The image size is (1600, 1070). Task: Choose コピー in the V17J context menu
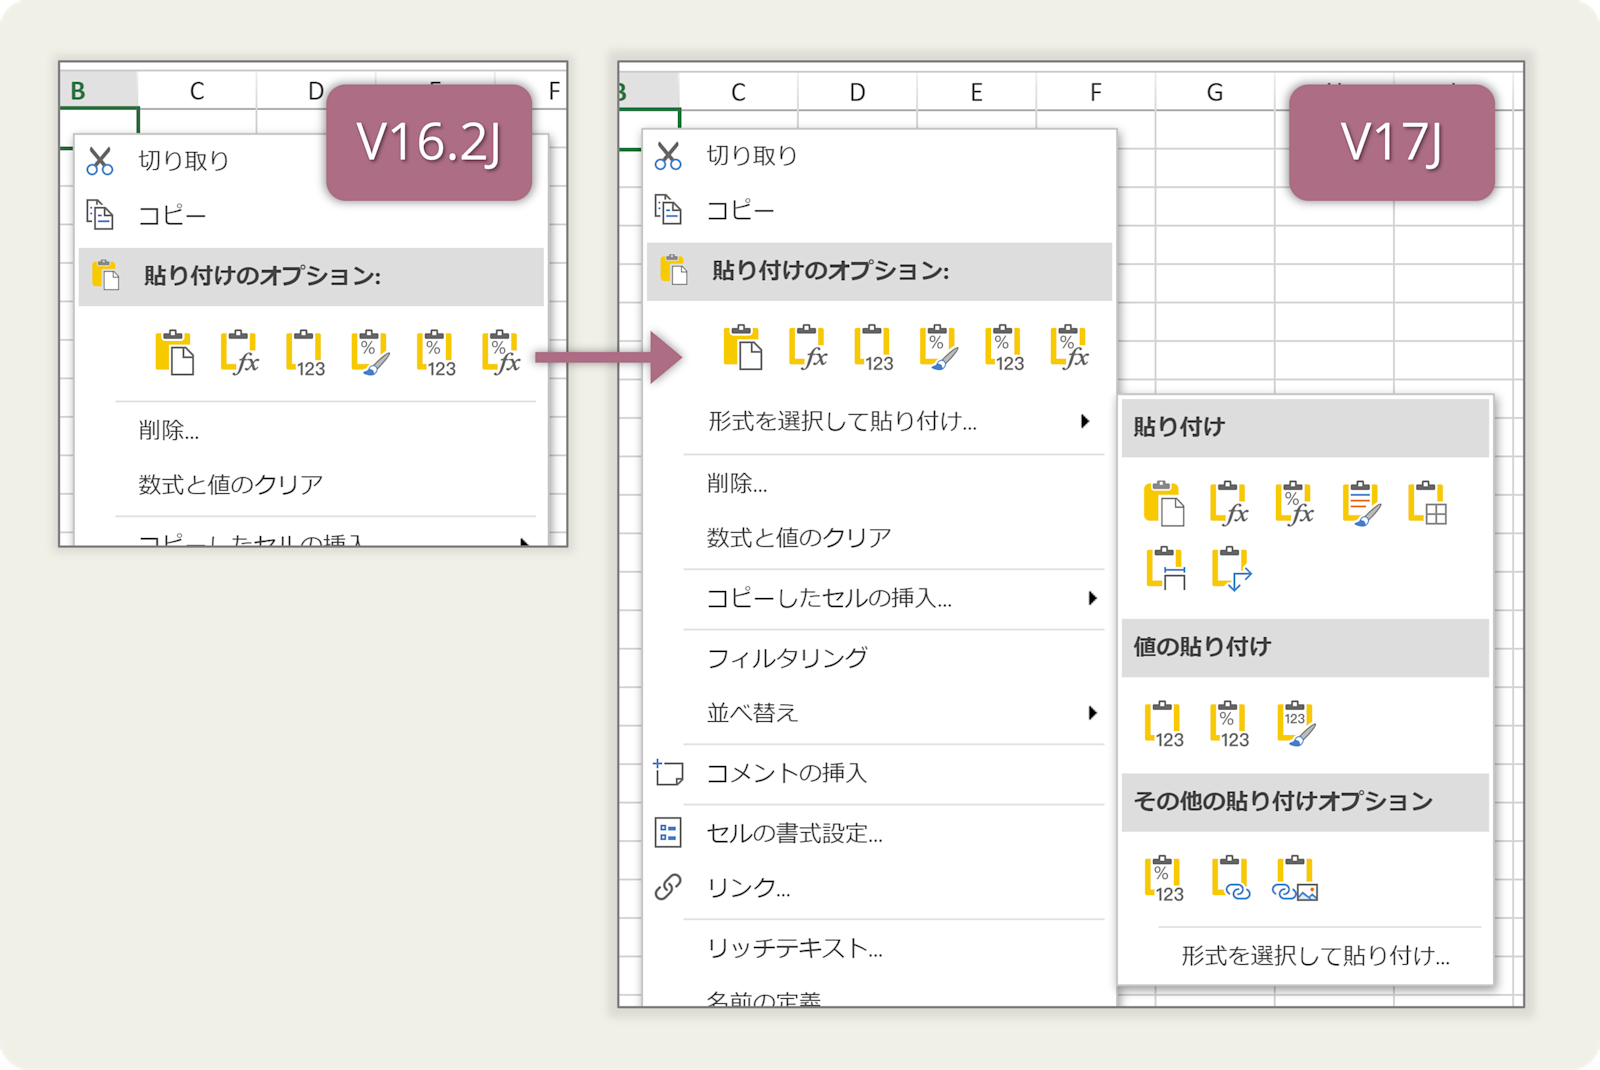(x=740, y=210)
